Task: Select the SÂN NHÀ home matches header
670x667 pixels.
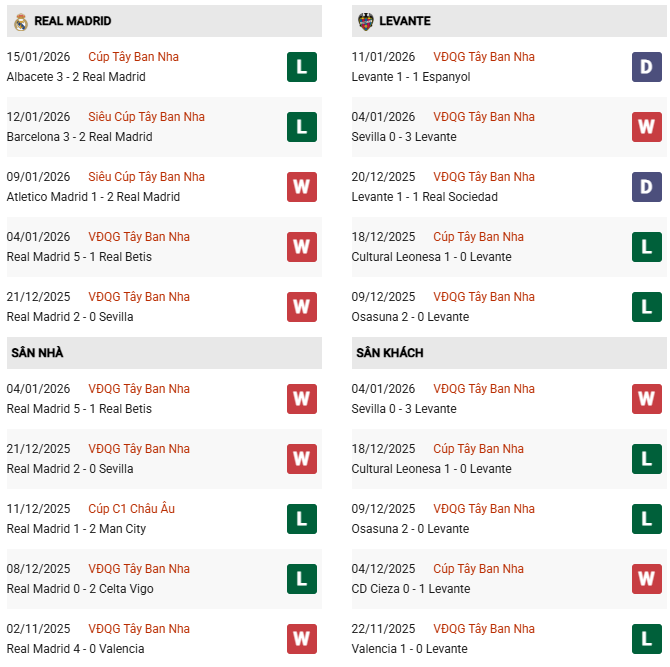Action: pyautogui.click(x=37, y=353)
